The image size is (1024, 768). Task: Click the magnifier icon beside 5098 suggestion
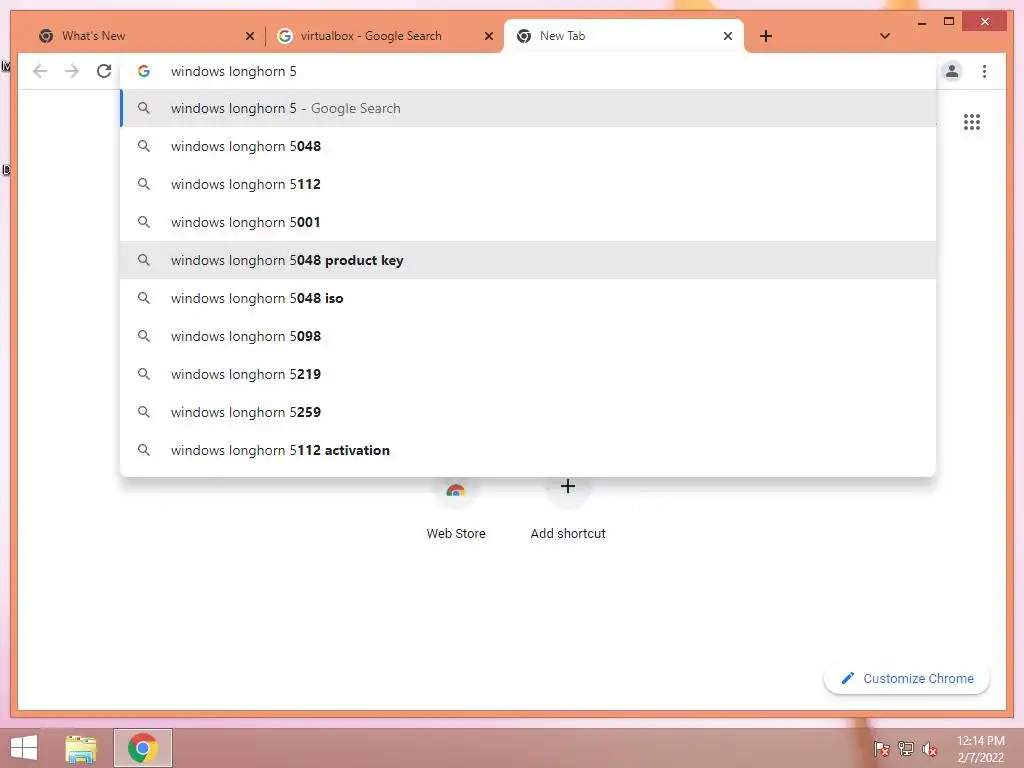click(x=144, y=336)
